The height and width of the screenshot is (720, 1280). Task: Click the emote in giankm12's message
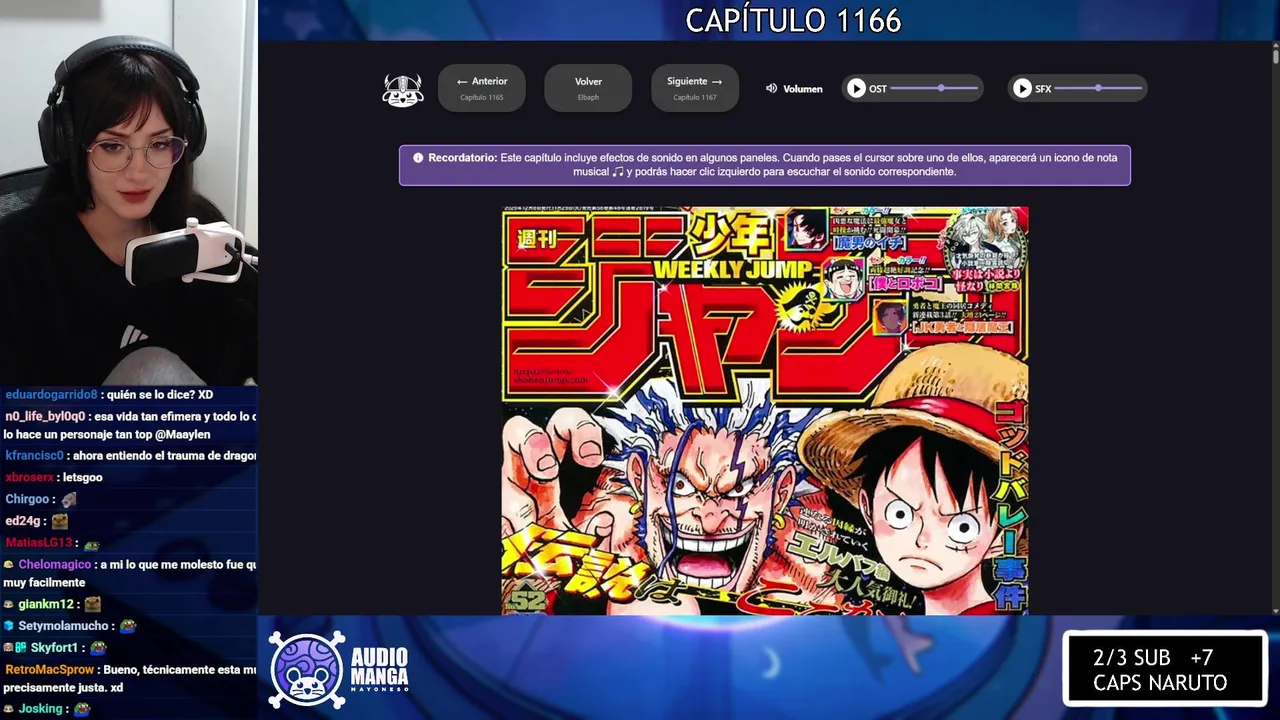tap(93, 604)
